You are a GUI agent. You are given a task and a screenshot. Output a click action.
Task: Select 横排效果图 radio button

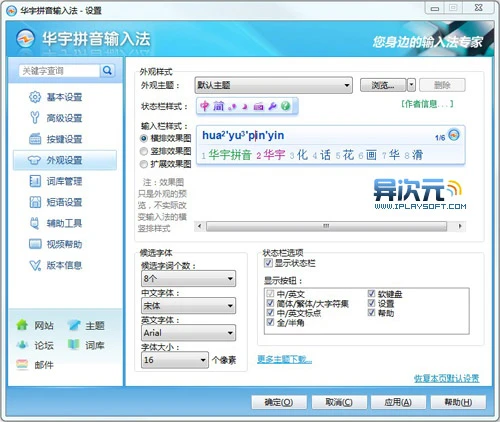pos(144,138)
